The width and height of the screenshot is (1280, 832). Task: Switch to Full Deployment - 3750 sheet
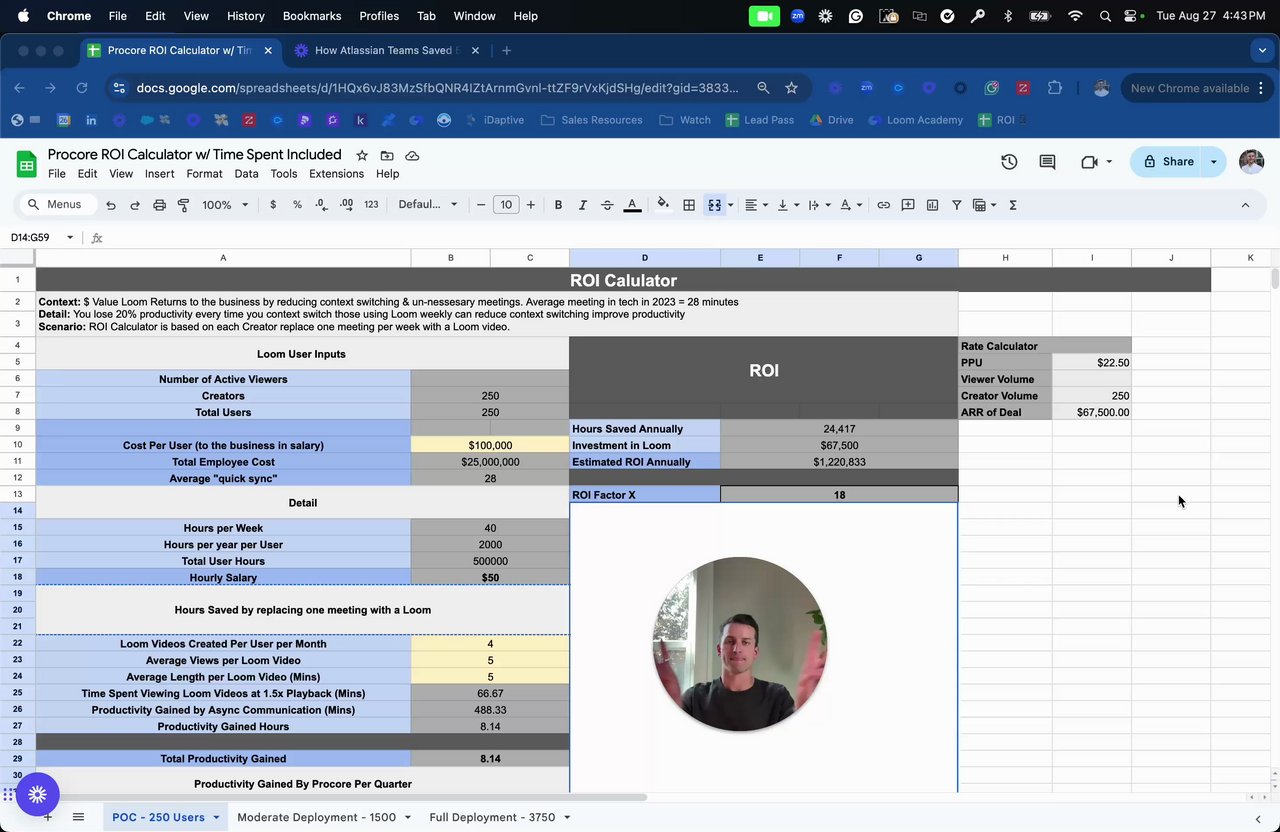pyautogui.click(x=492, y=817)
